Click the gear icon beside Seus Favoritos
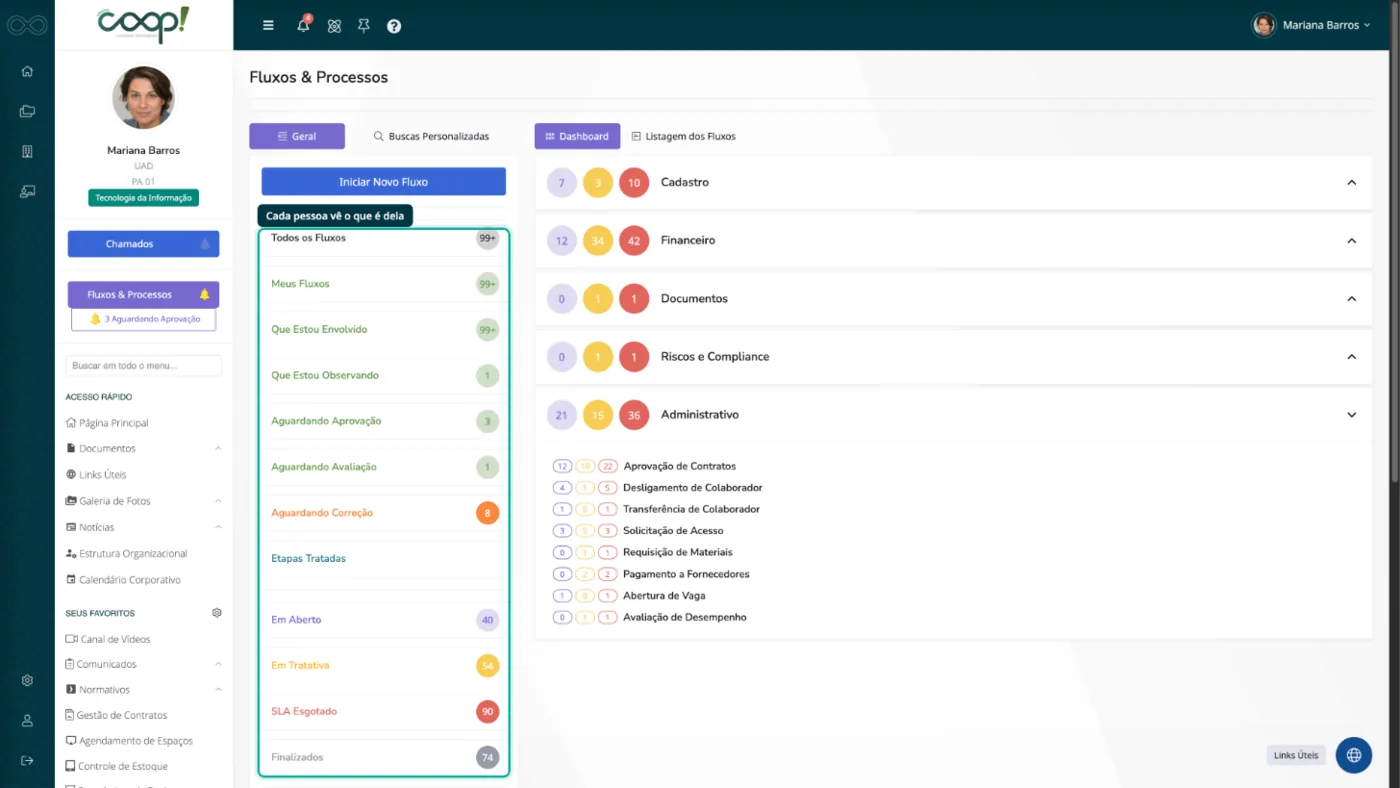Viewport: 1400px width, 788px height. point(217,613)
